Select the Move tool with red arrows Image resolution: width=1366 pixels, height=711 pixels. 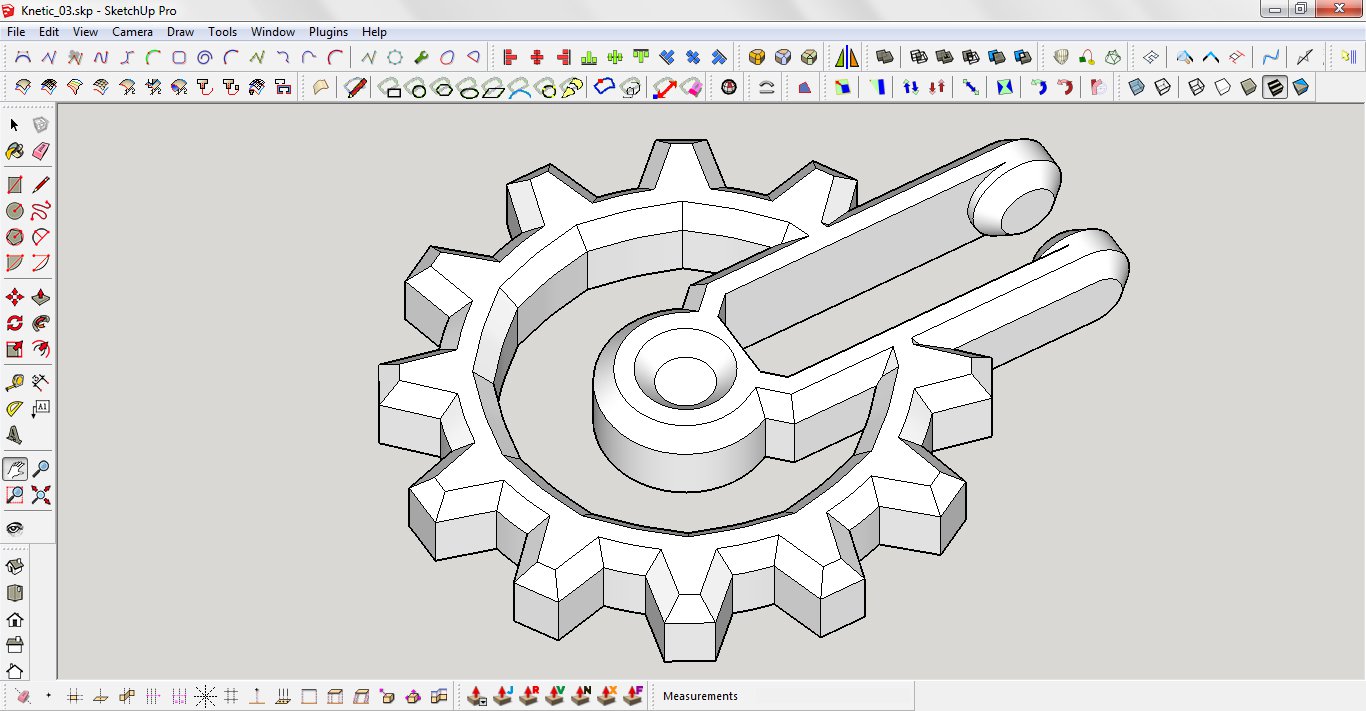click(14, 297)
